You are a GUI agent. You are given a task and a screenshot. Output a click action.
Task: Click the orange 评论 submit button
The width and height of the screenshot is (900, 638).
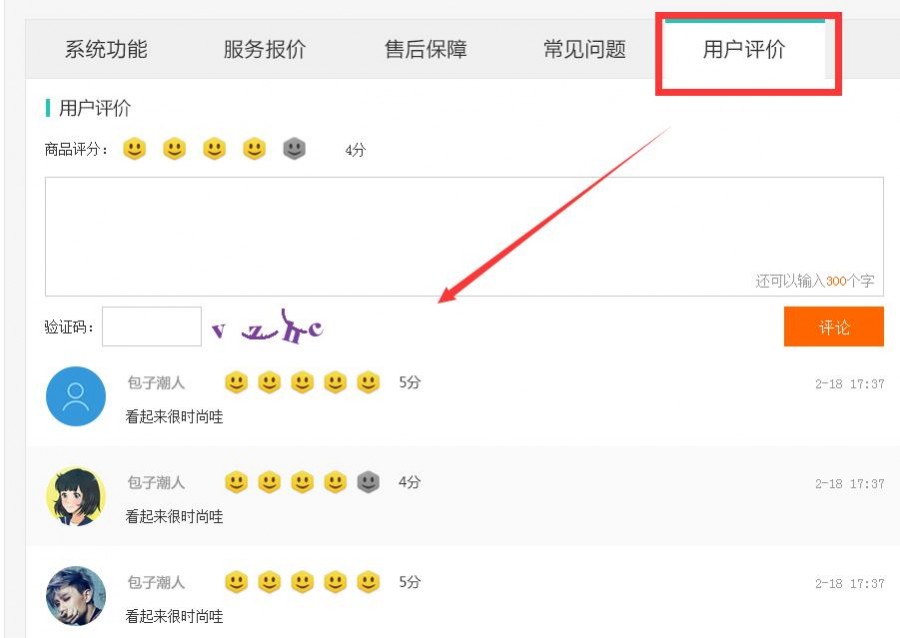[x=833, y=326]
